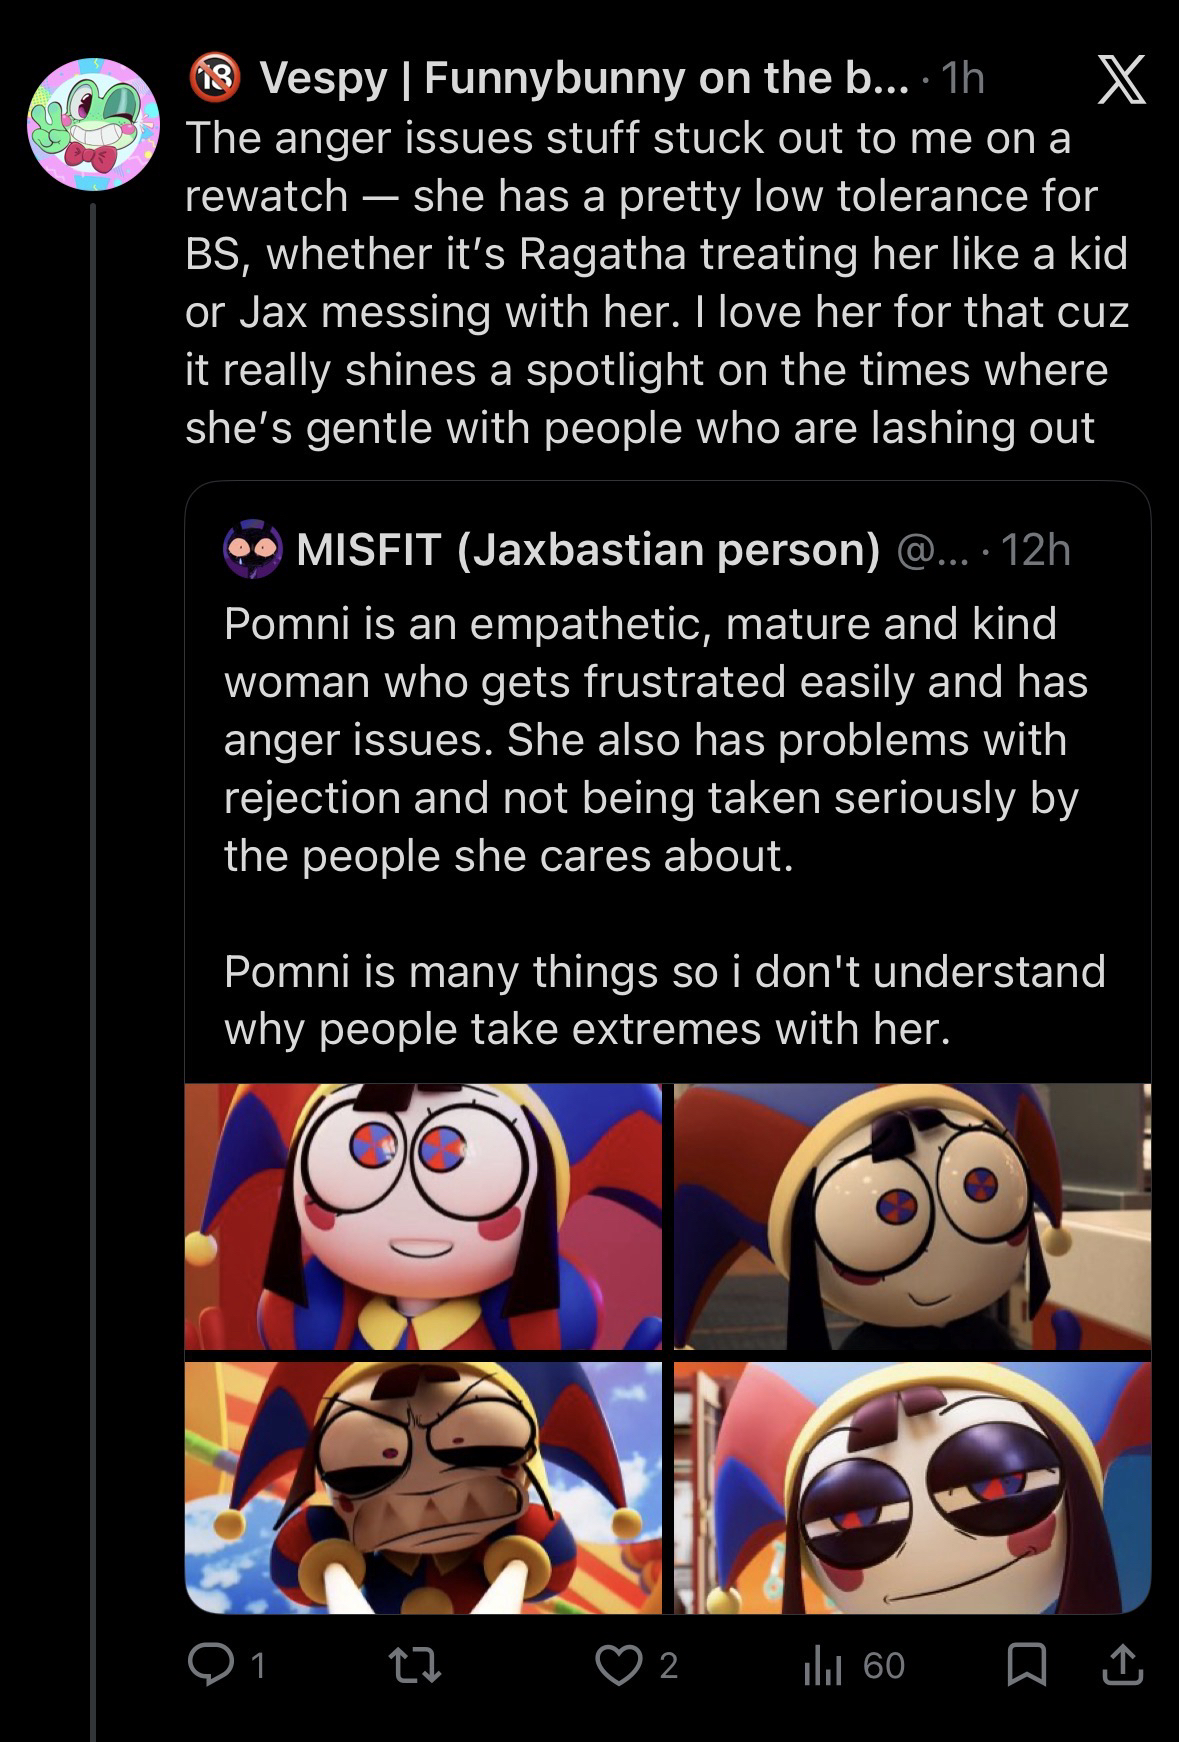Tap the share upload icon
Image resolution: width=1179 pixels, height=1742 pixels.
(1121, 1664)
